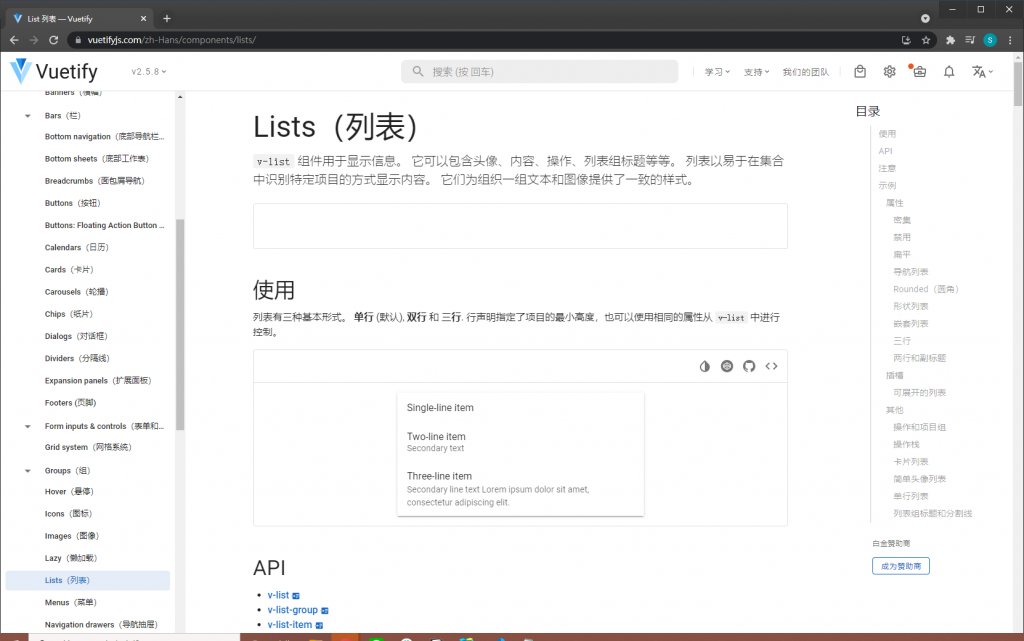Screen dimensions: 1024x641
Task: Open the media control queue icon
Action: pos(970,40)
